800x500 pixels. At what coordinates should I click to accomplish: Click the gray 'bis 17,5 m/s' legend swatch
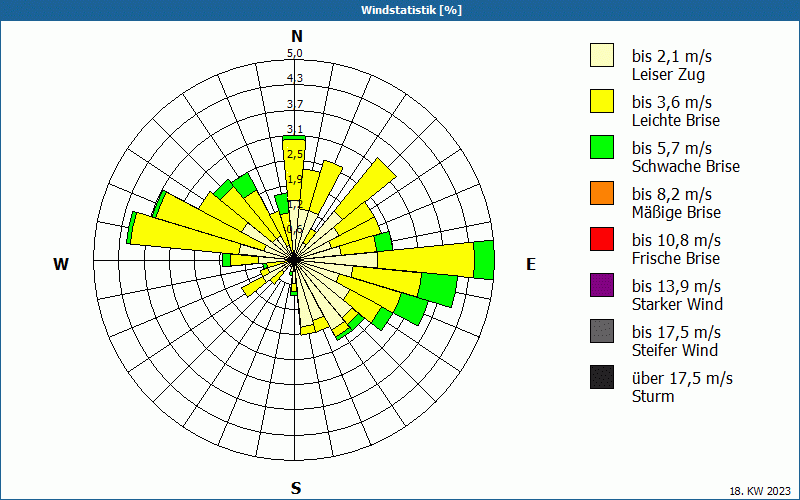coord(602,331)
